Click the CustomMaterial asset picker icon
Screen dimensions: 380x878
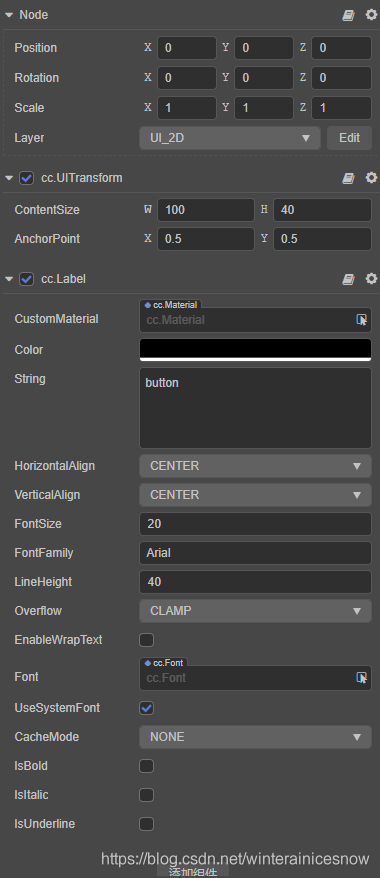click(x=362, y=320)
